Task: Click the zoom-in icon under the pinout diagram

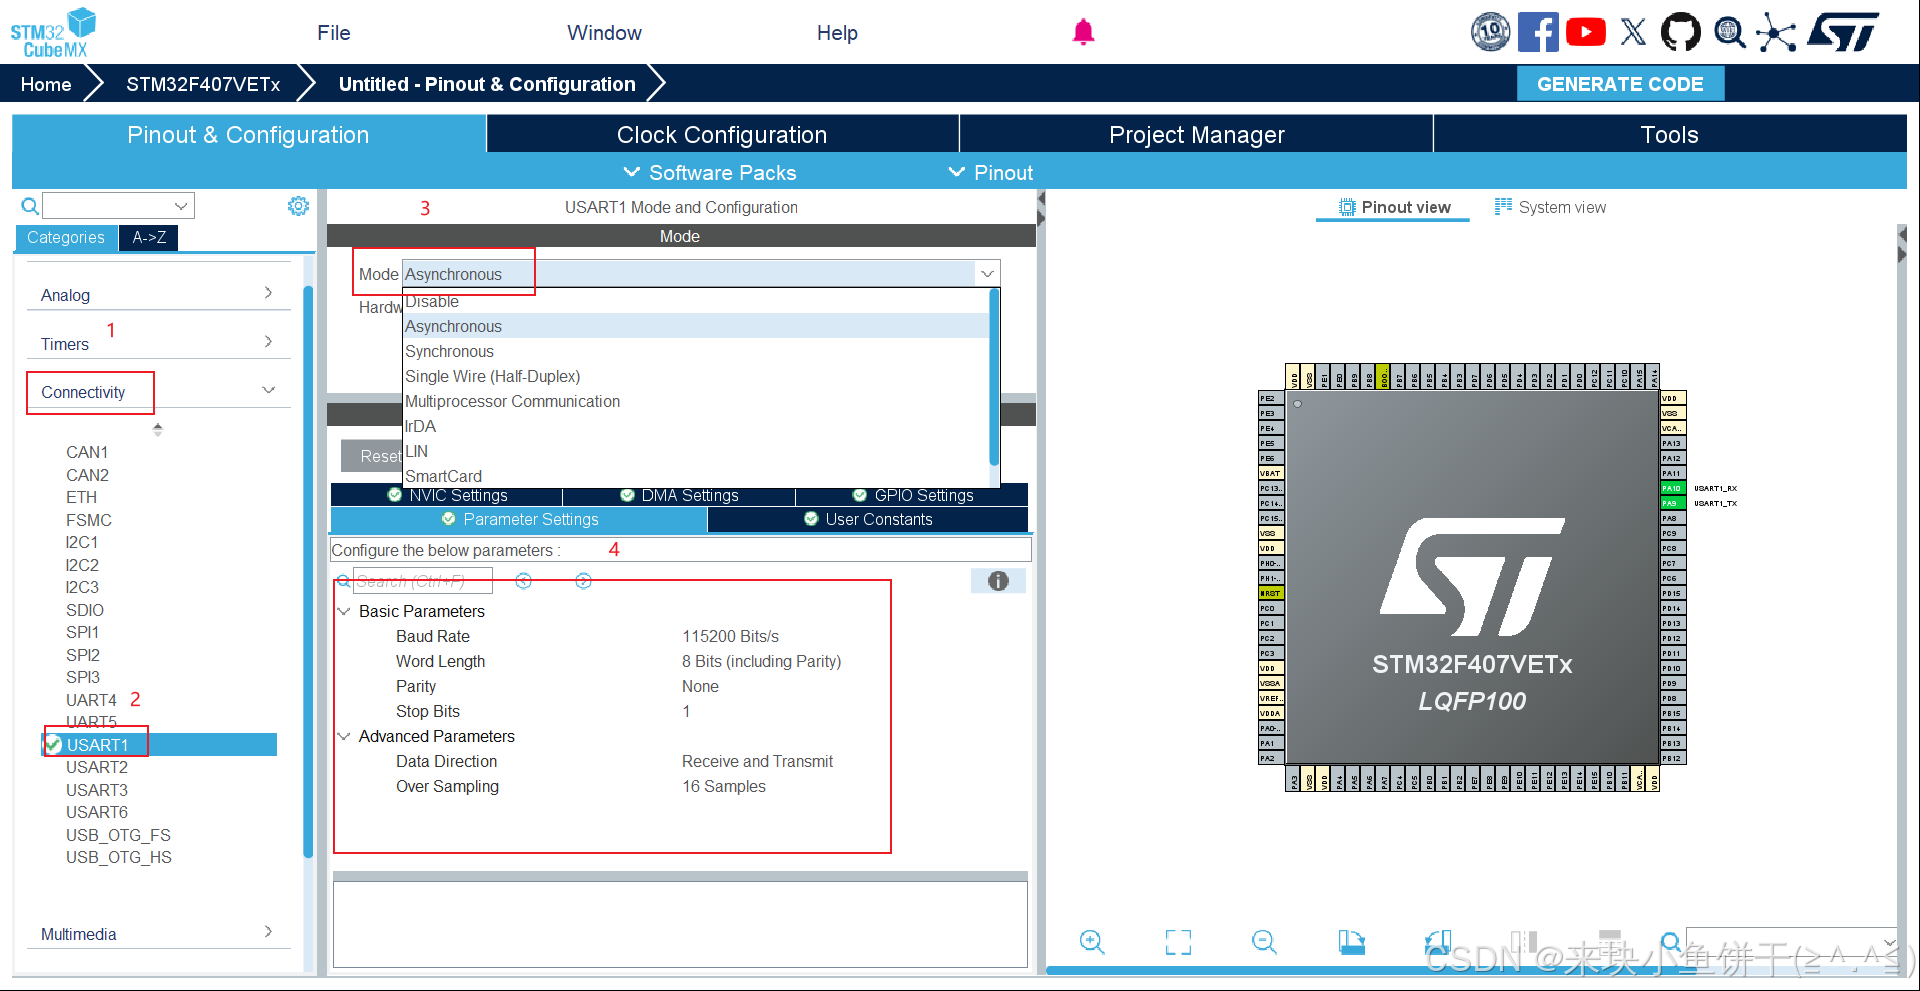Action: (x=1091, y=942)
